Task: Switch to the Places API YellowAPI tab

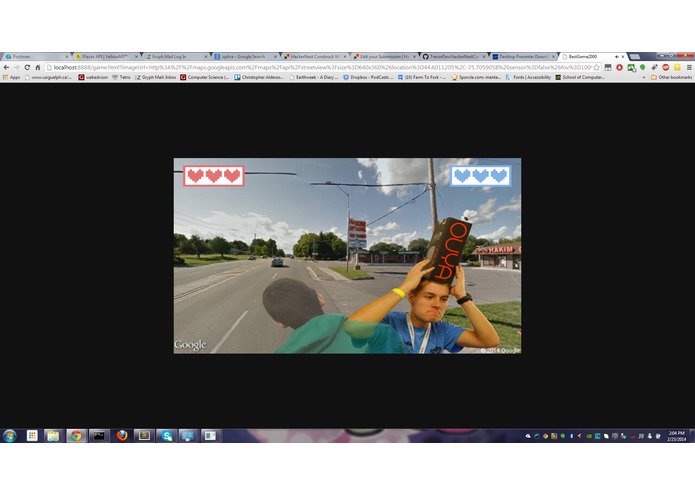Action: [105, 57]
